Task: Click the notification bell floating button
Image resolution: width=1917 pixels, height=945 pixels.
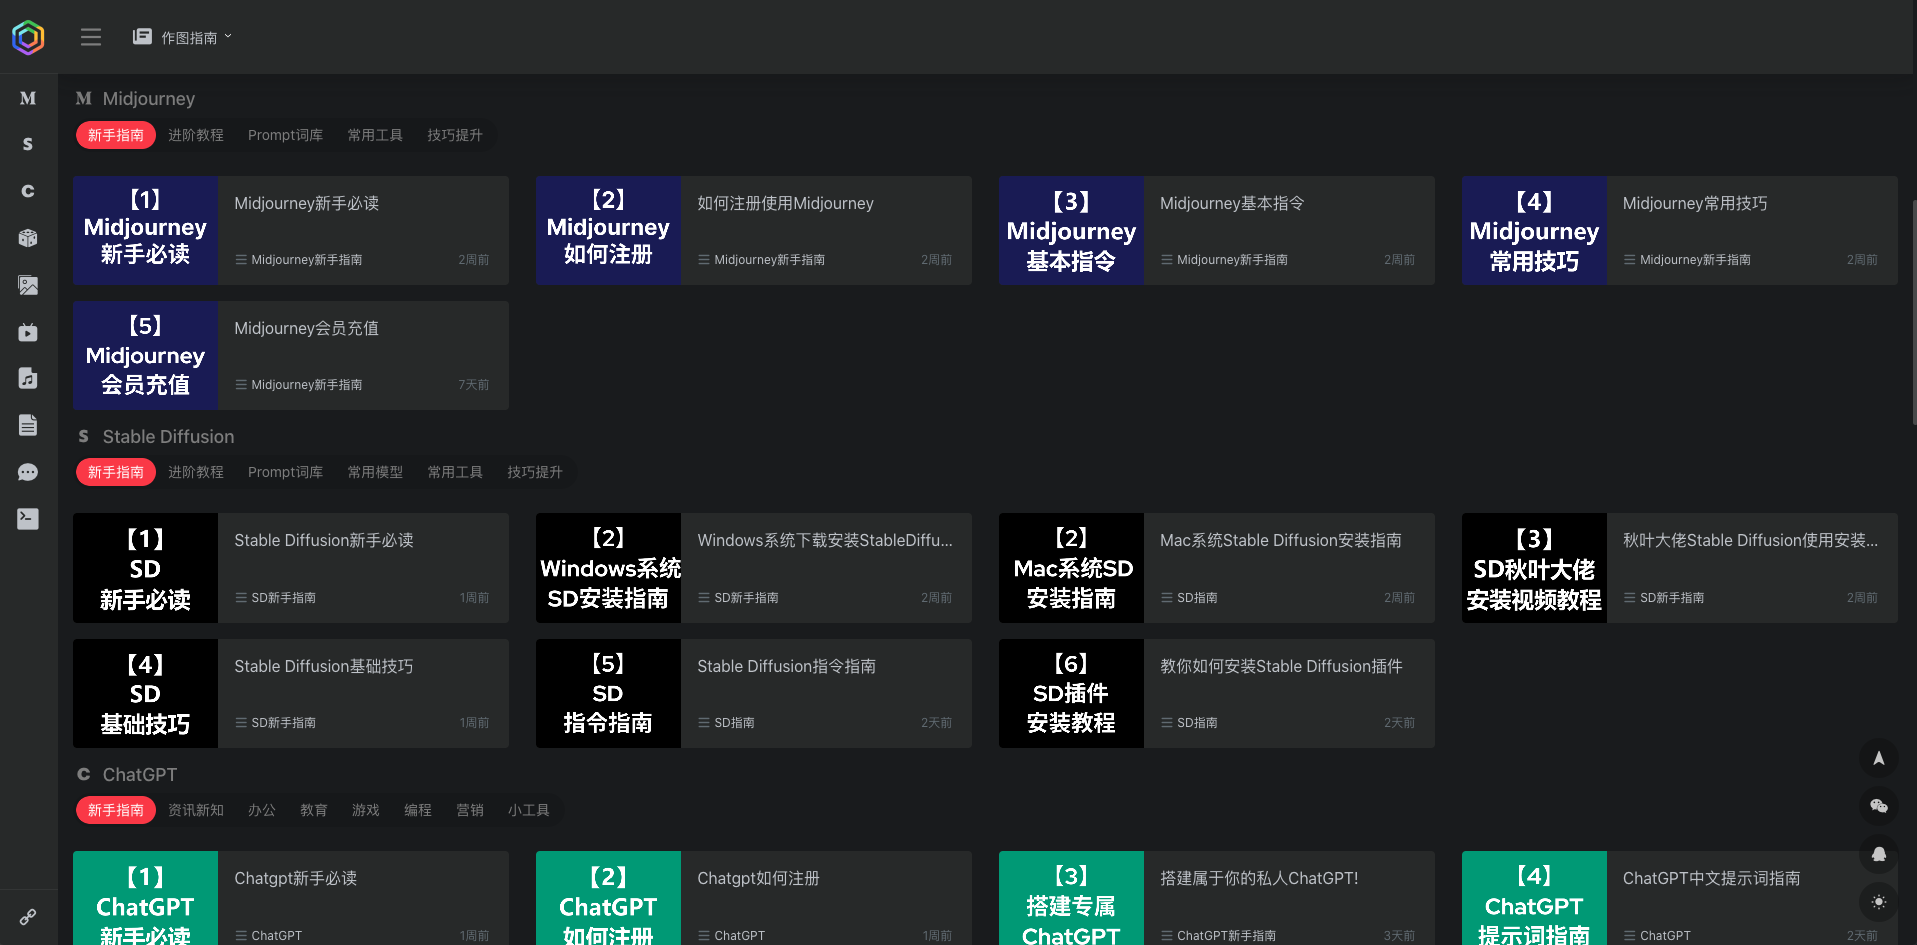Action: (x=1879, y=854)
